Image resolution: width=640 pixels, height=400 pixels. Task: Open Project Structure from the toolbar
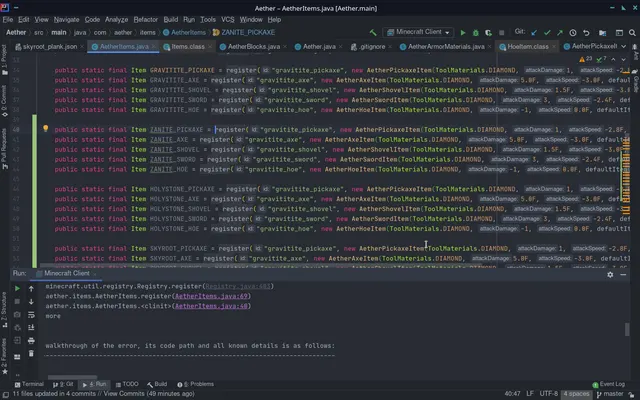[x=602, y=33]
